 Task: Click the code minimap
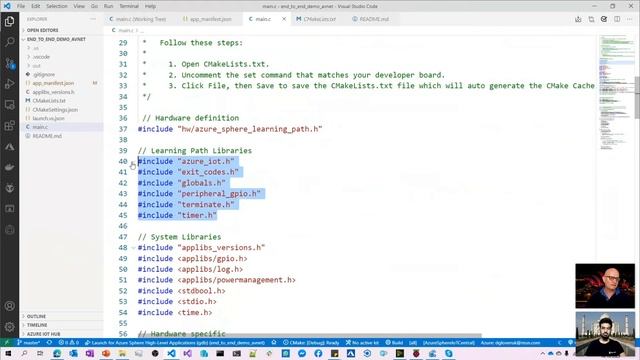tap(616, 94)
